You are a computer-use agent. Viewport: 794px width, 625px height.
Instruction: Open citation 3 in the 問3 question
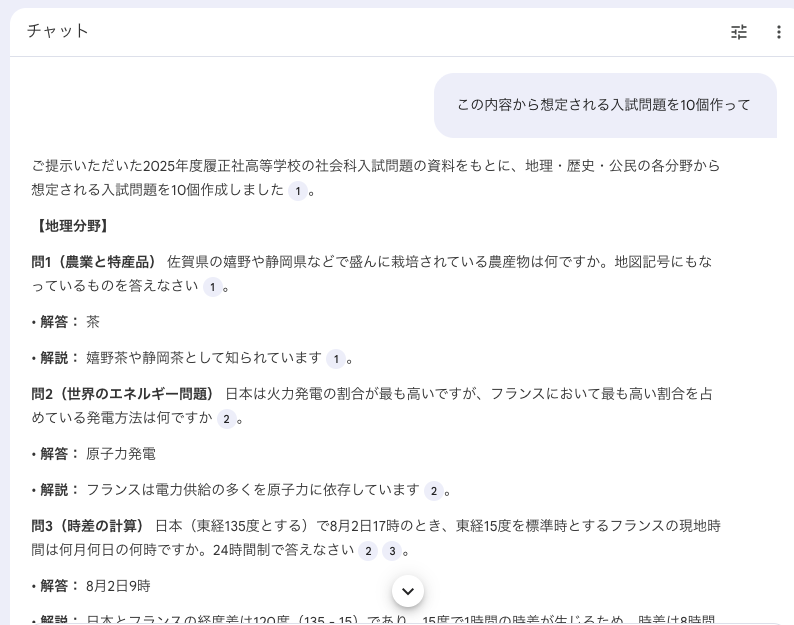(392, 551)
